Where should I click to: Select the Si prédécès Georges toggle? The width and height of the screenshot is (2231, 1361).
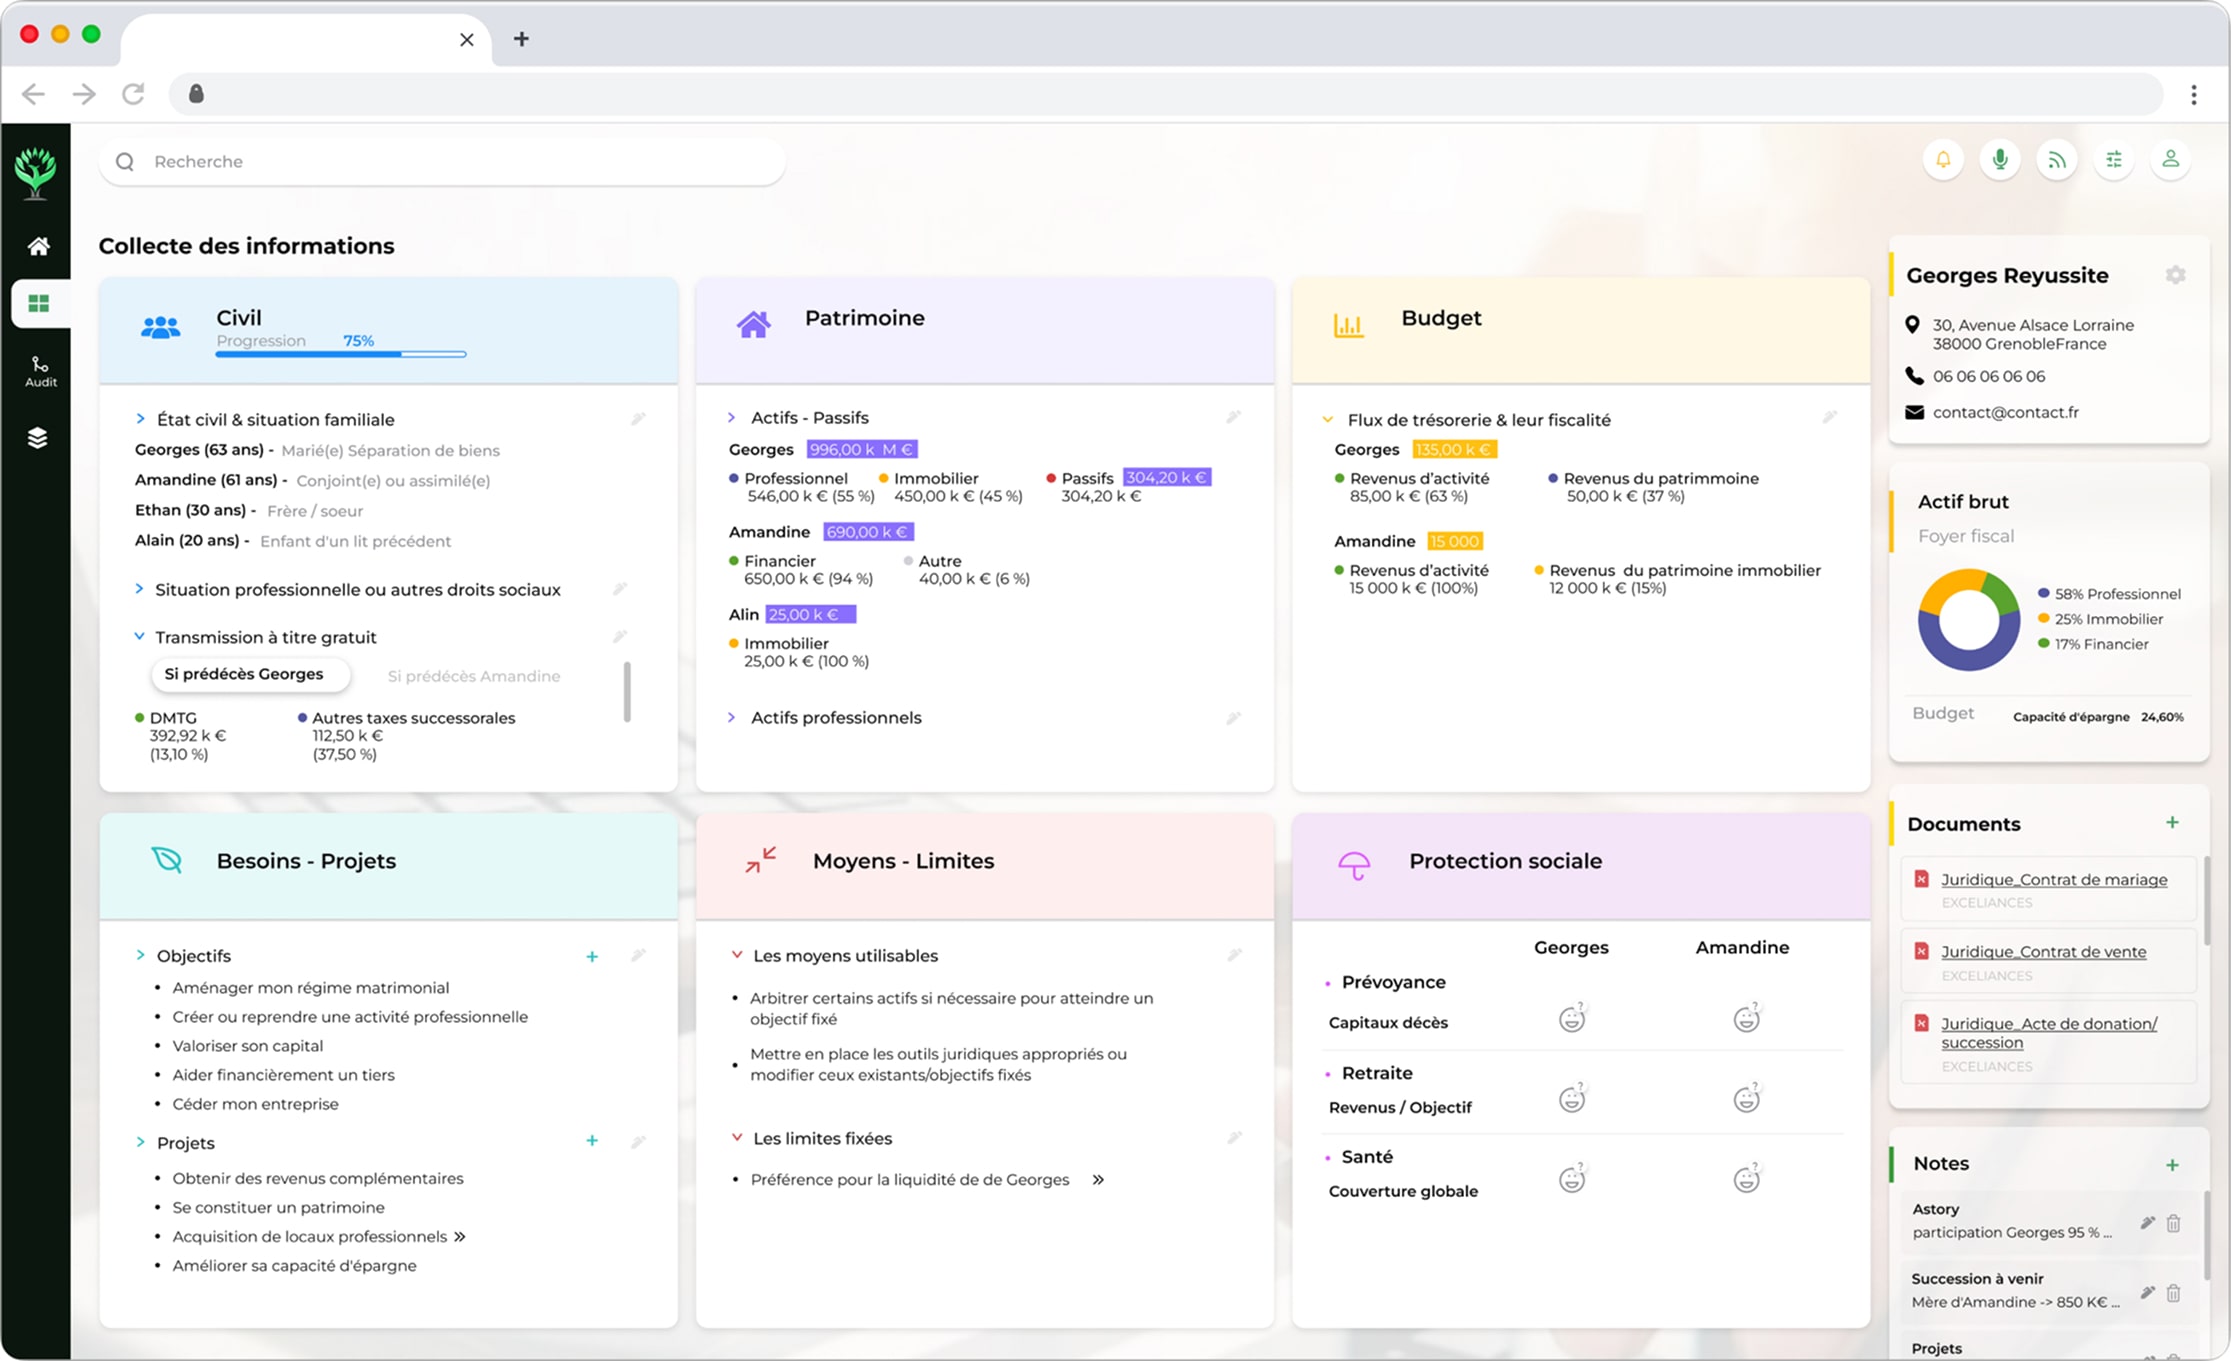pos(244,674)
